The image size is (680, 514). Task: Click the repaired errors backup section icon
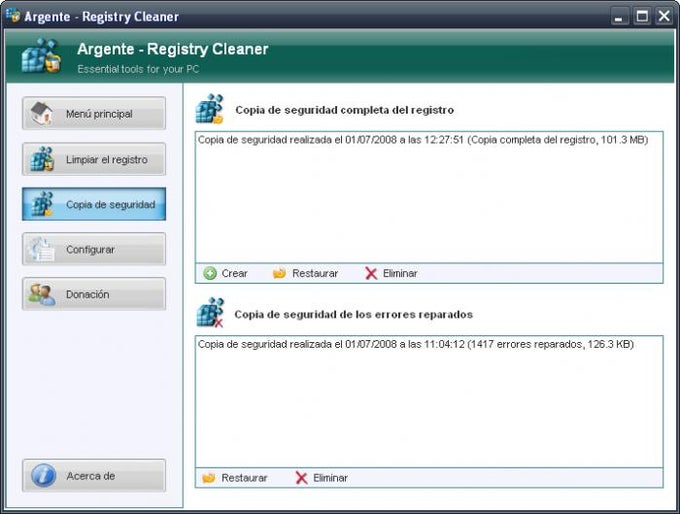[210, 312]
